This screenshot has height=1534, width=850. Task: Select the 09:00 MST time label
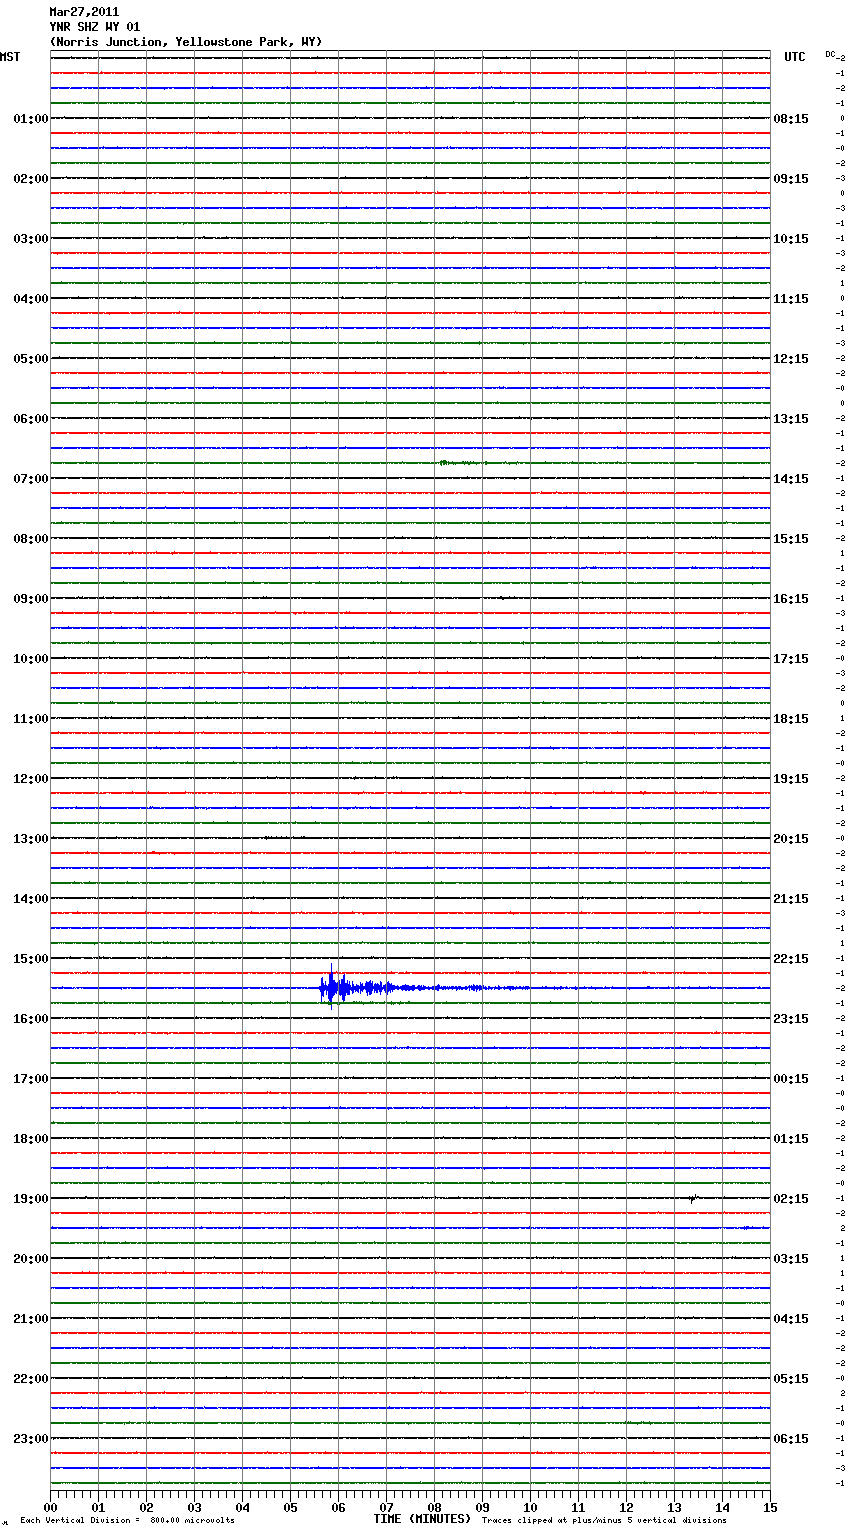[x=31, y=599]
